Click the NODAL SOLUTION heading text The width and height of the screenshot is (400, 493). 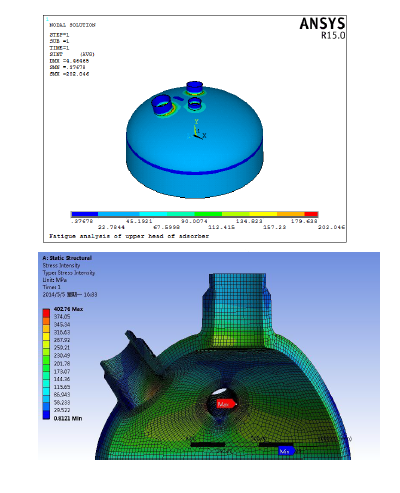point(72,25)
